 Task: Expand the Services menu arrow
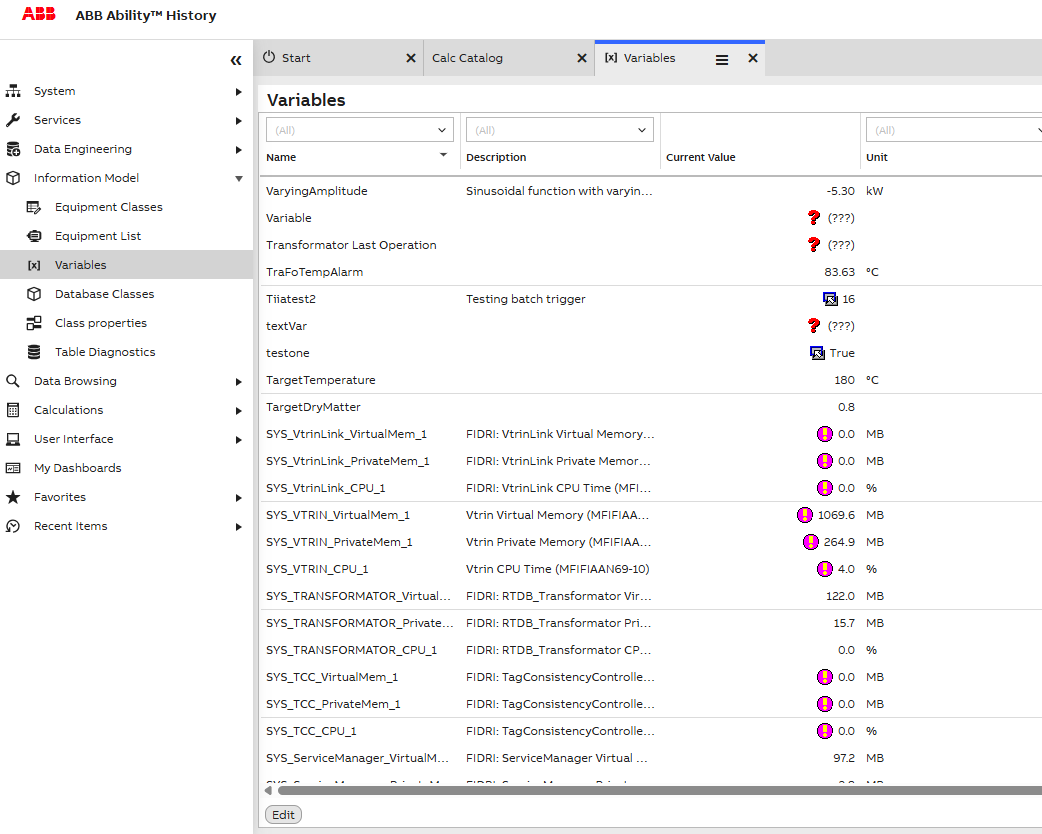click(239, 121)
